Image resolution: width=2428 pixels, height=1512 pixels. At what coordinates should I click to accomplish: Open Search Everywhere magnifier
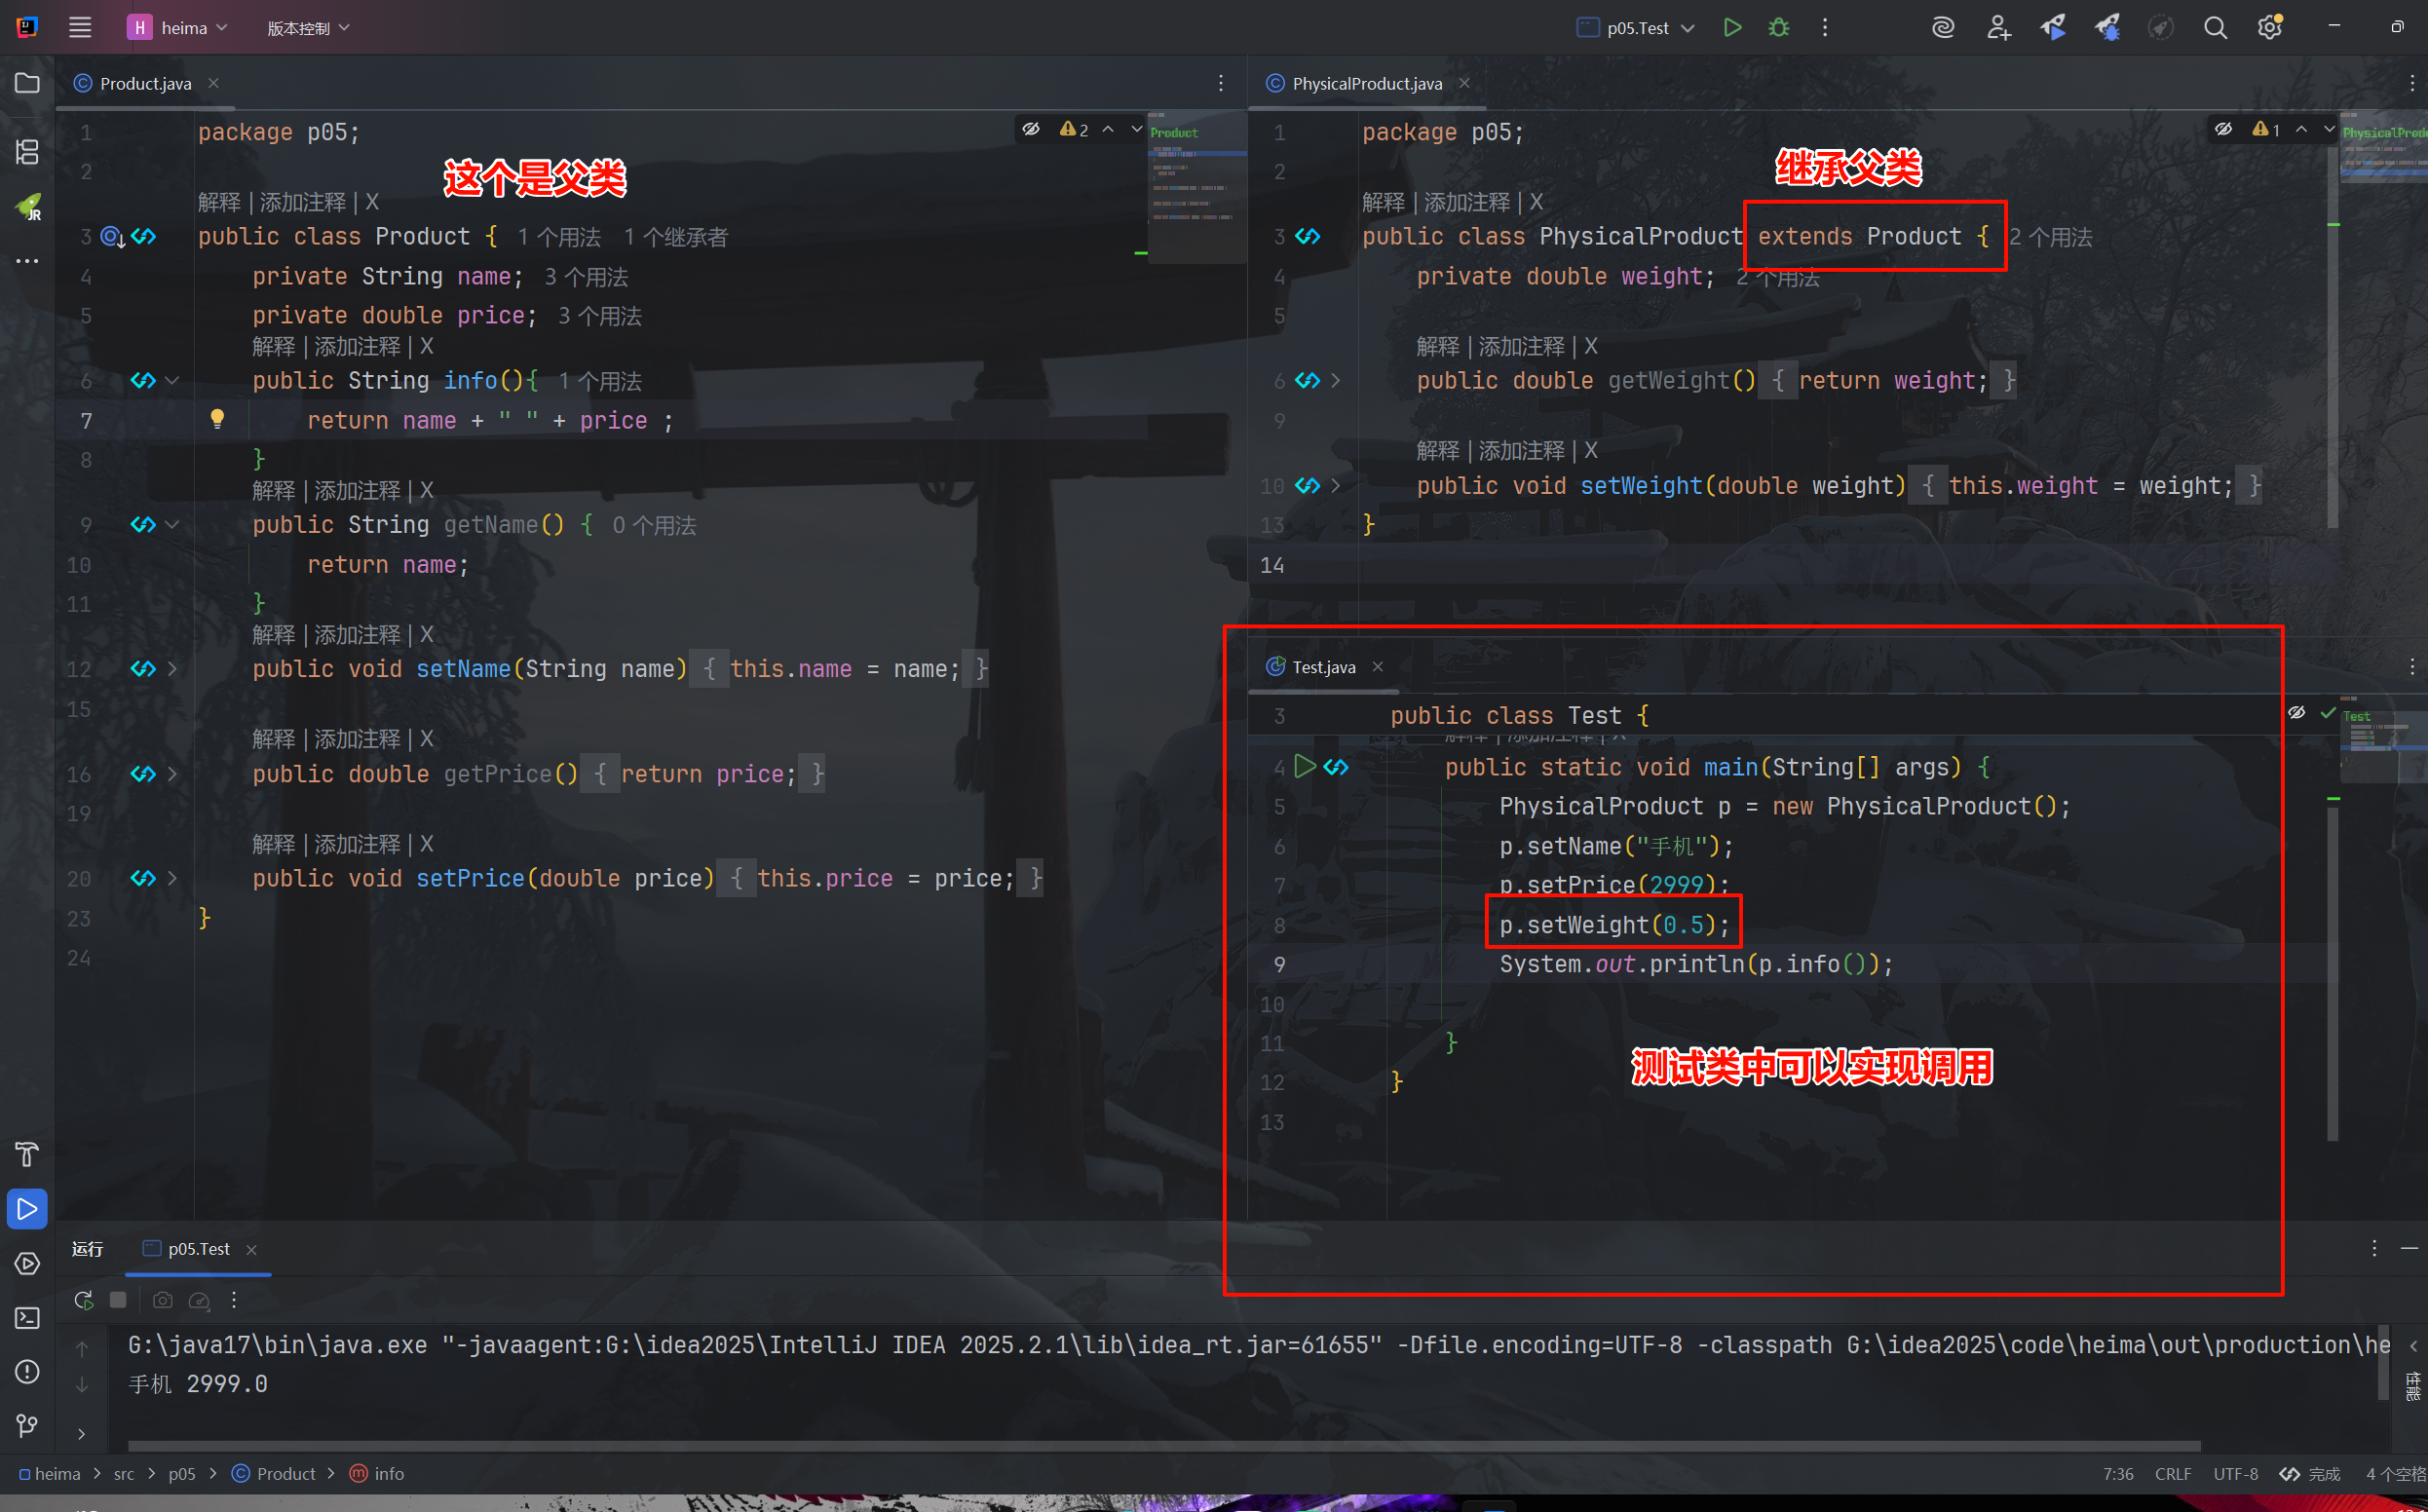coord(2214,28)
